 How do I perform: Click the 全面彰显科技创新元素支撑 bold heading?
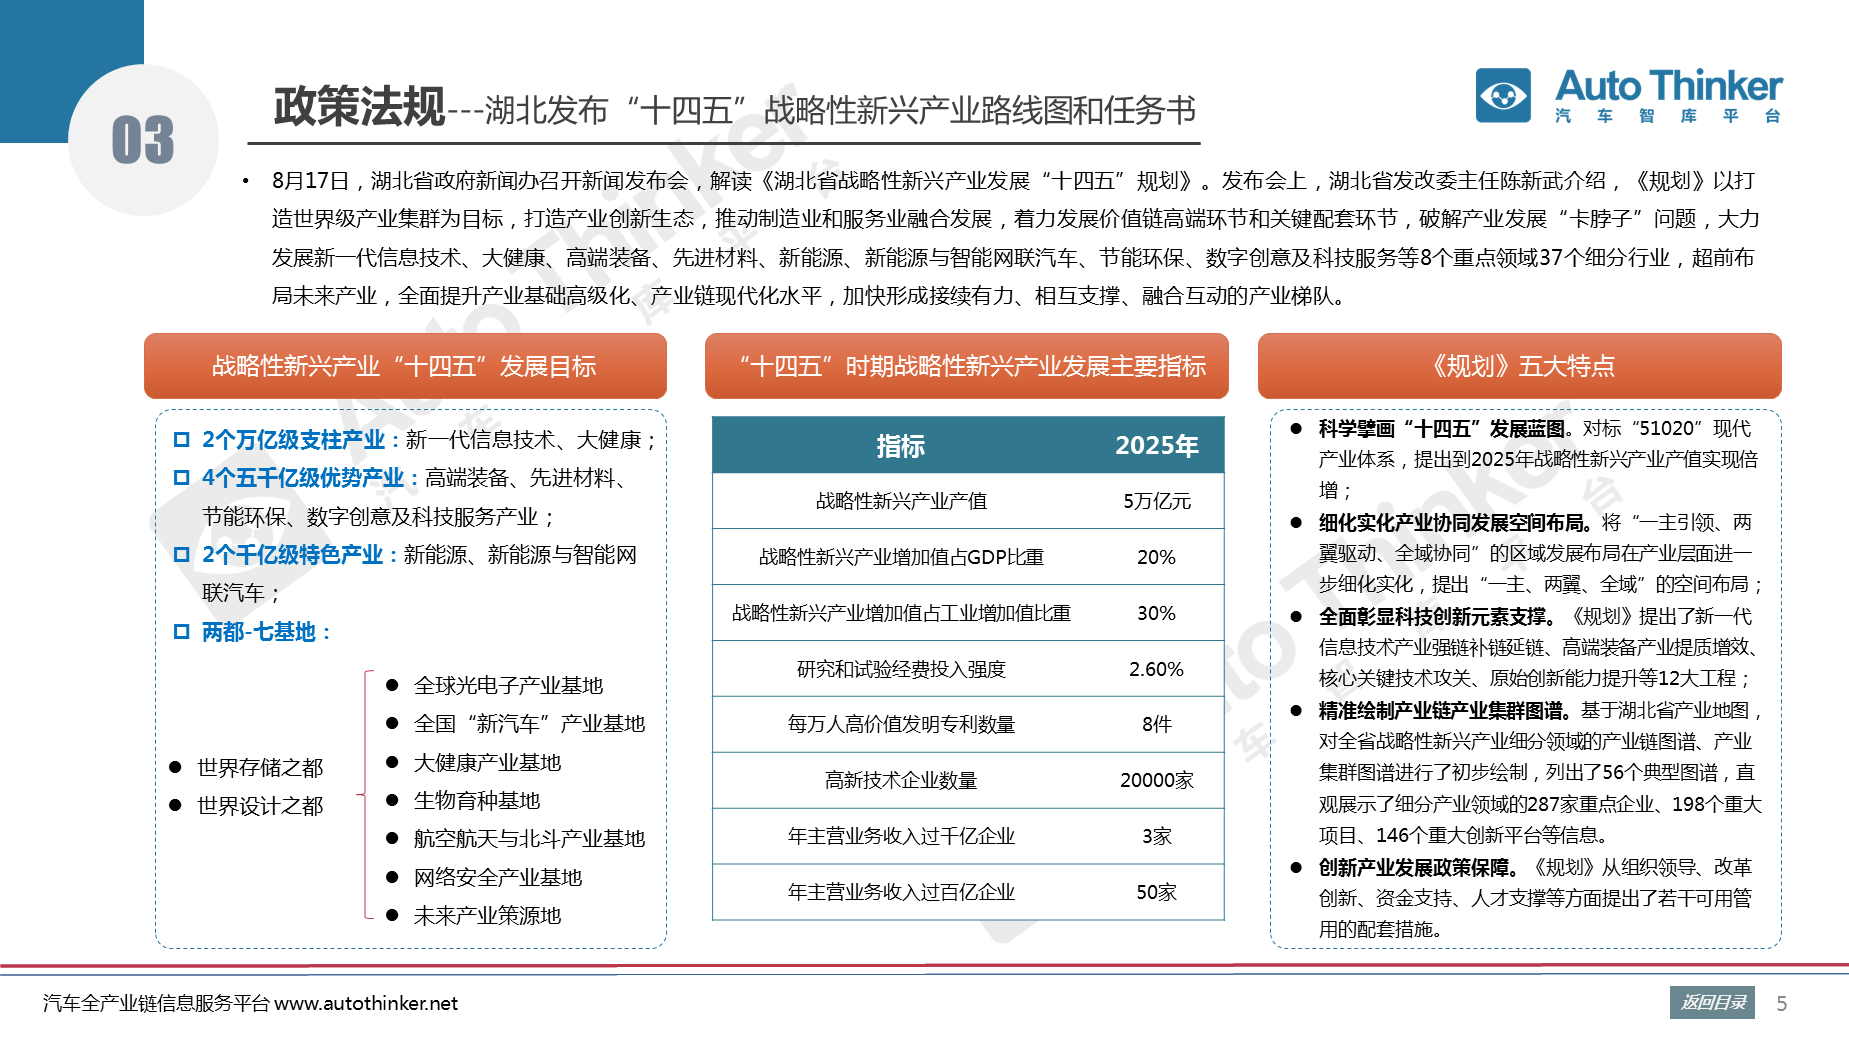coord(1437,617)
